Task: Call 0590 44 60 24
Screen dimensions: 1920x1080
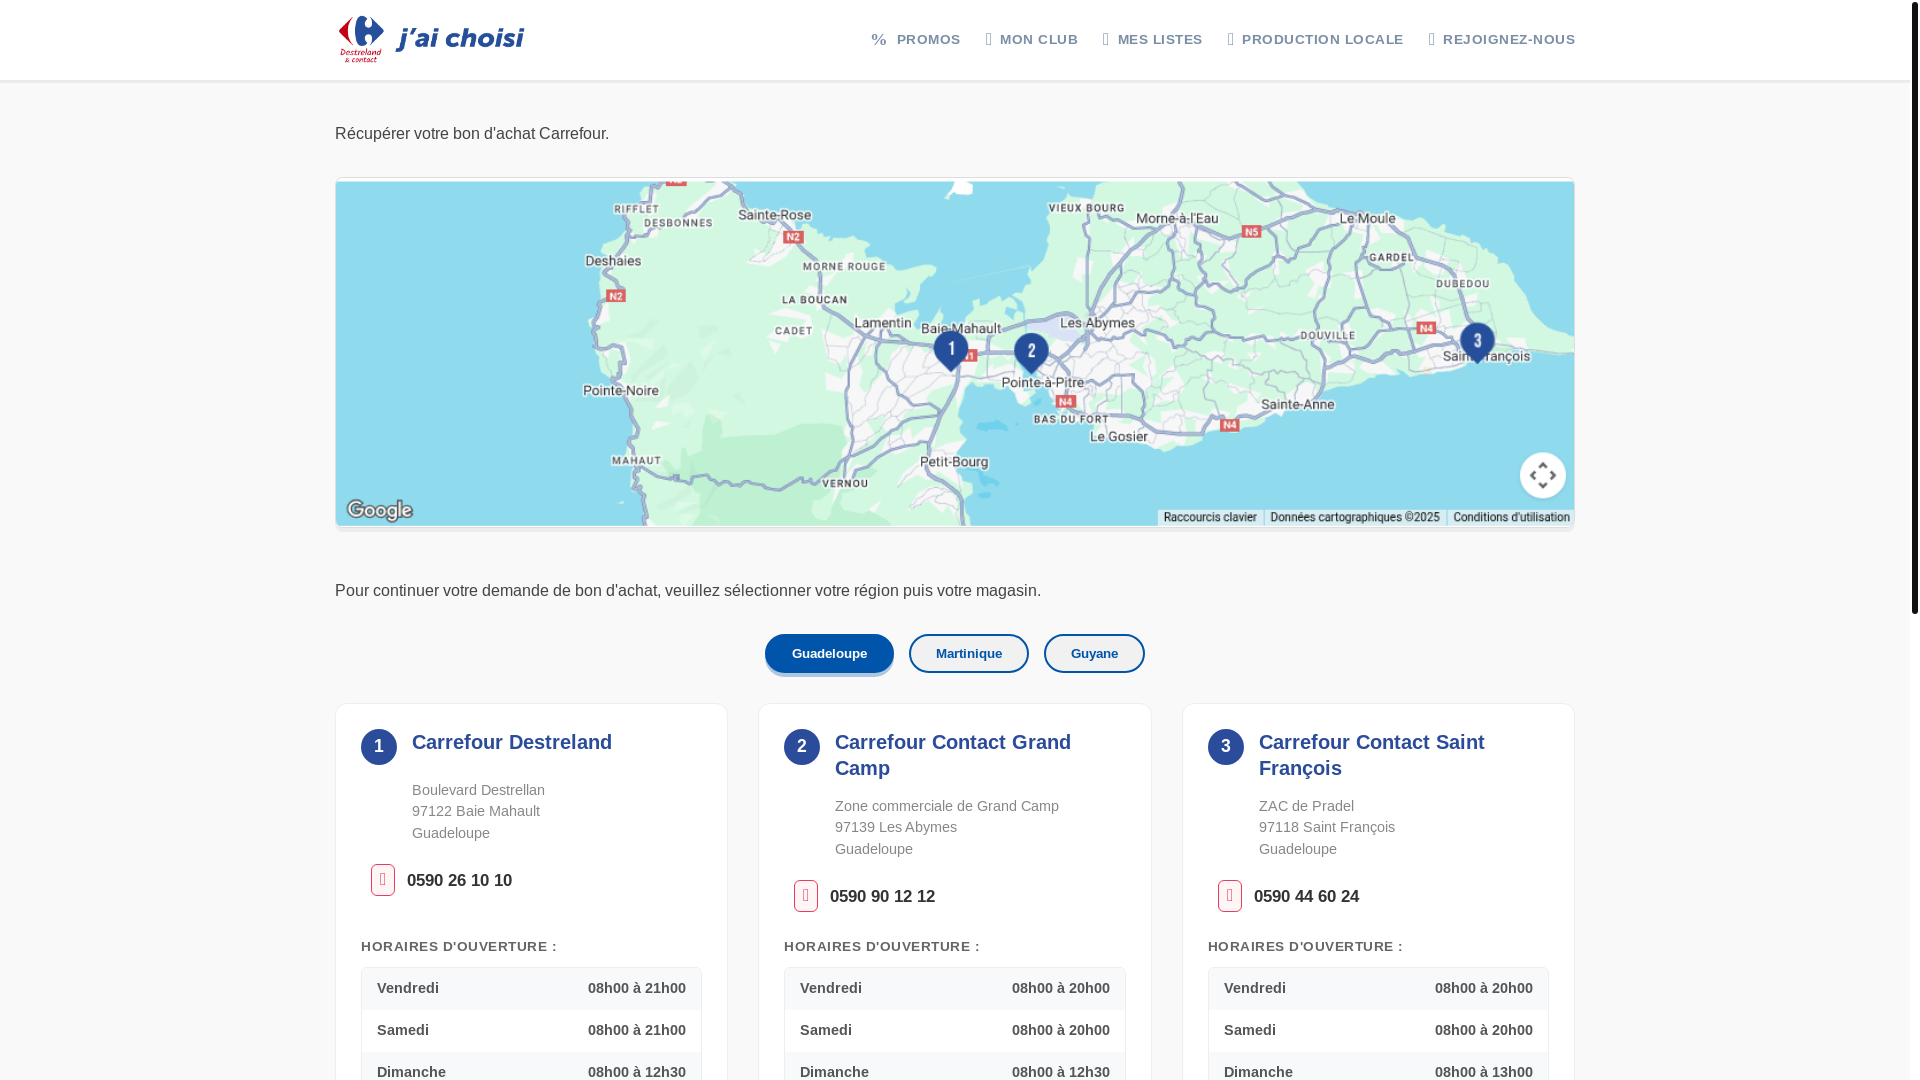Action: [x=1307, y=897]
